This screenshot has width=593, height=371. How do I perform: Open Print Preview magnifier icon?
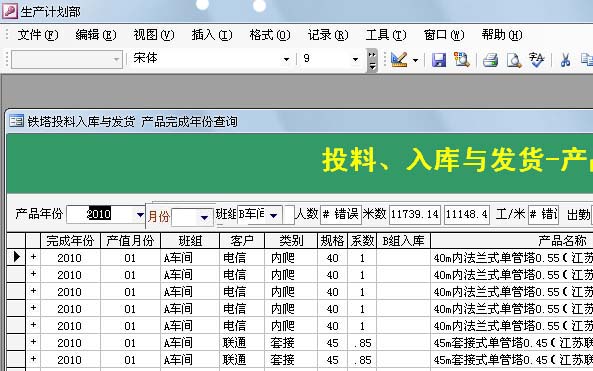514,60
